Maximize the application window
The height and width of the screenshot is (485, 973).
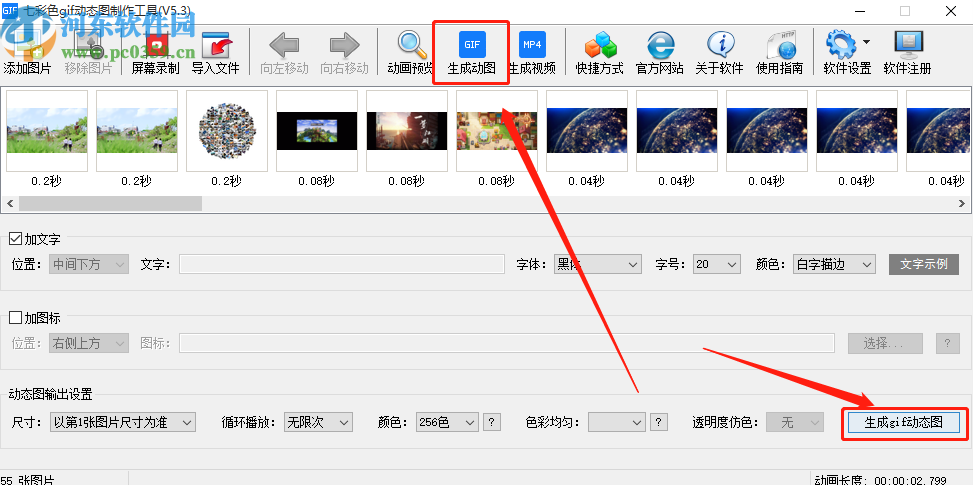pos(905,11)
